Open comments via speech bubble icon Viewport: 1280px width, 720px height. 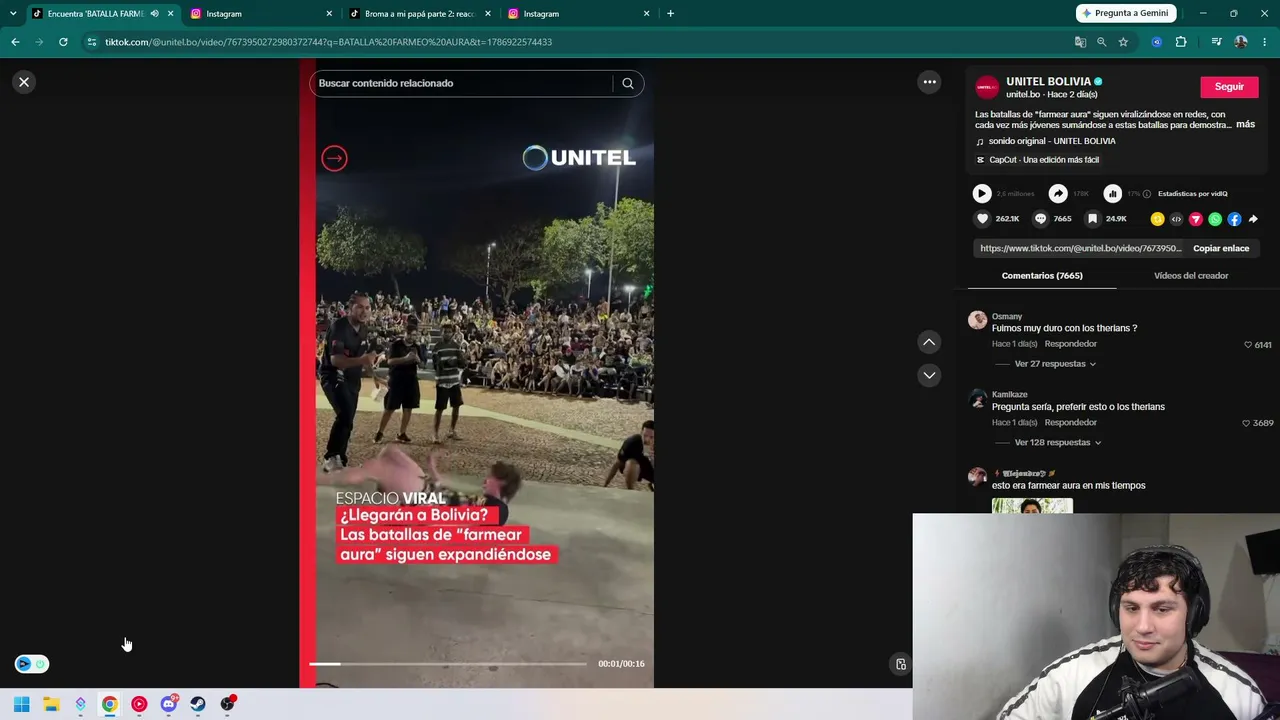point(1040,219)
